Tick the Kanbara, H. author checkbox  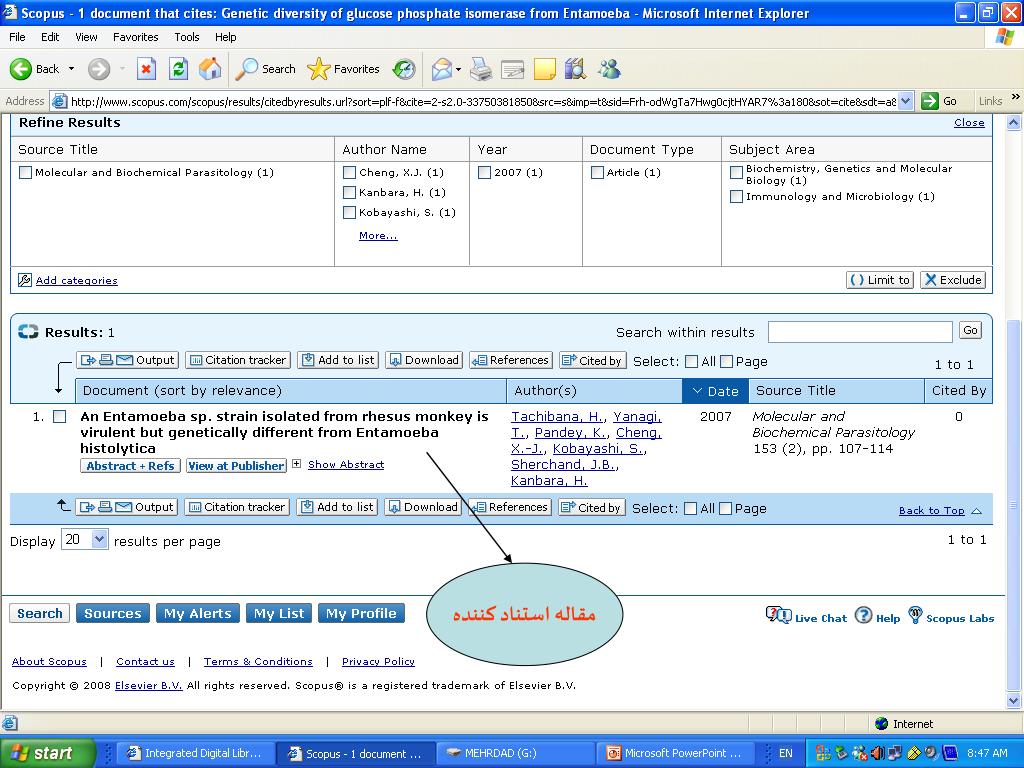point(349,193)
